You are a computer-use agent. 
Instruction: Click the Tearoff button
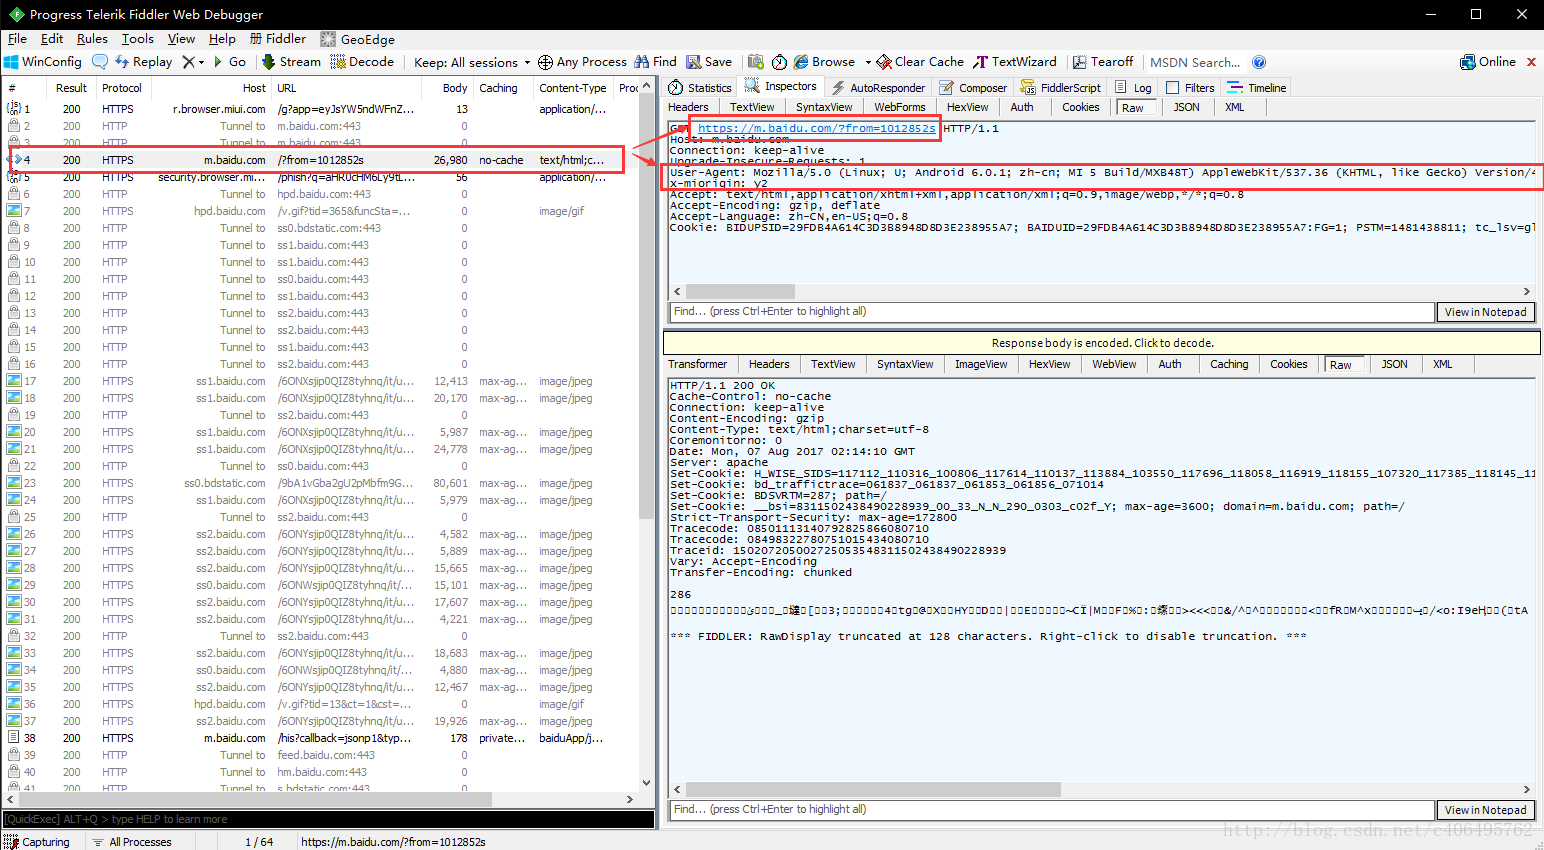tap(1103, 62)
